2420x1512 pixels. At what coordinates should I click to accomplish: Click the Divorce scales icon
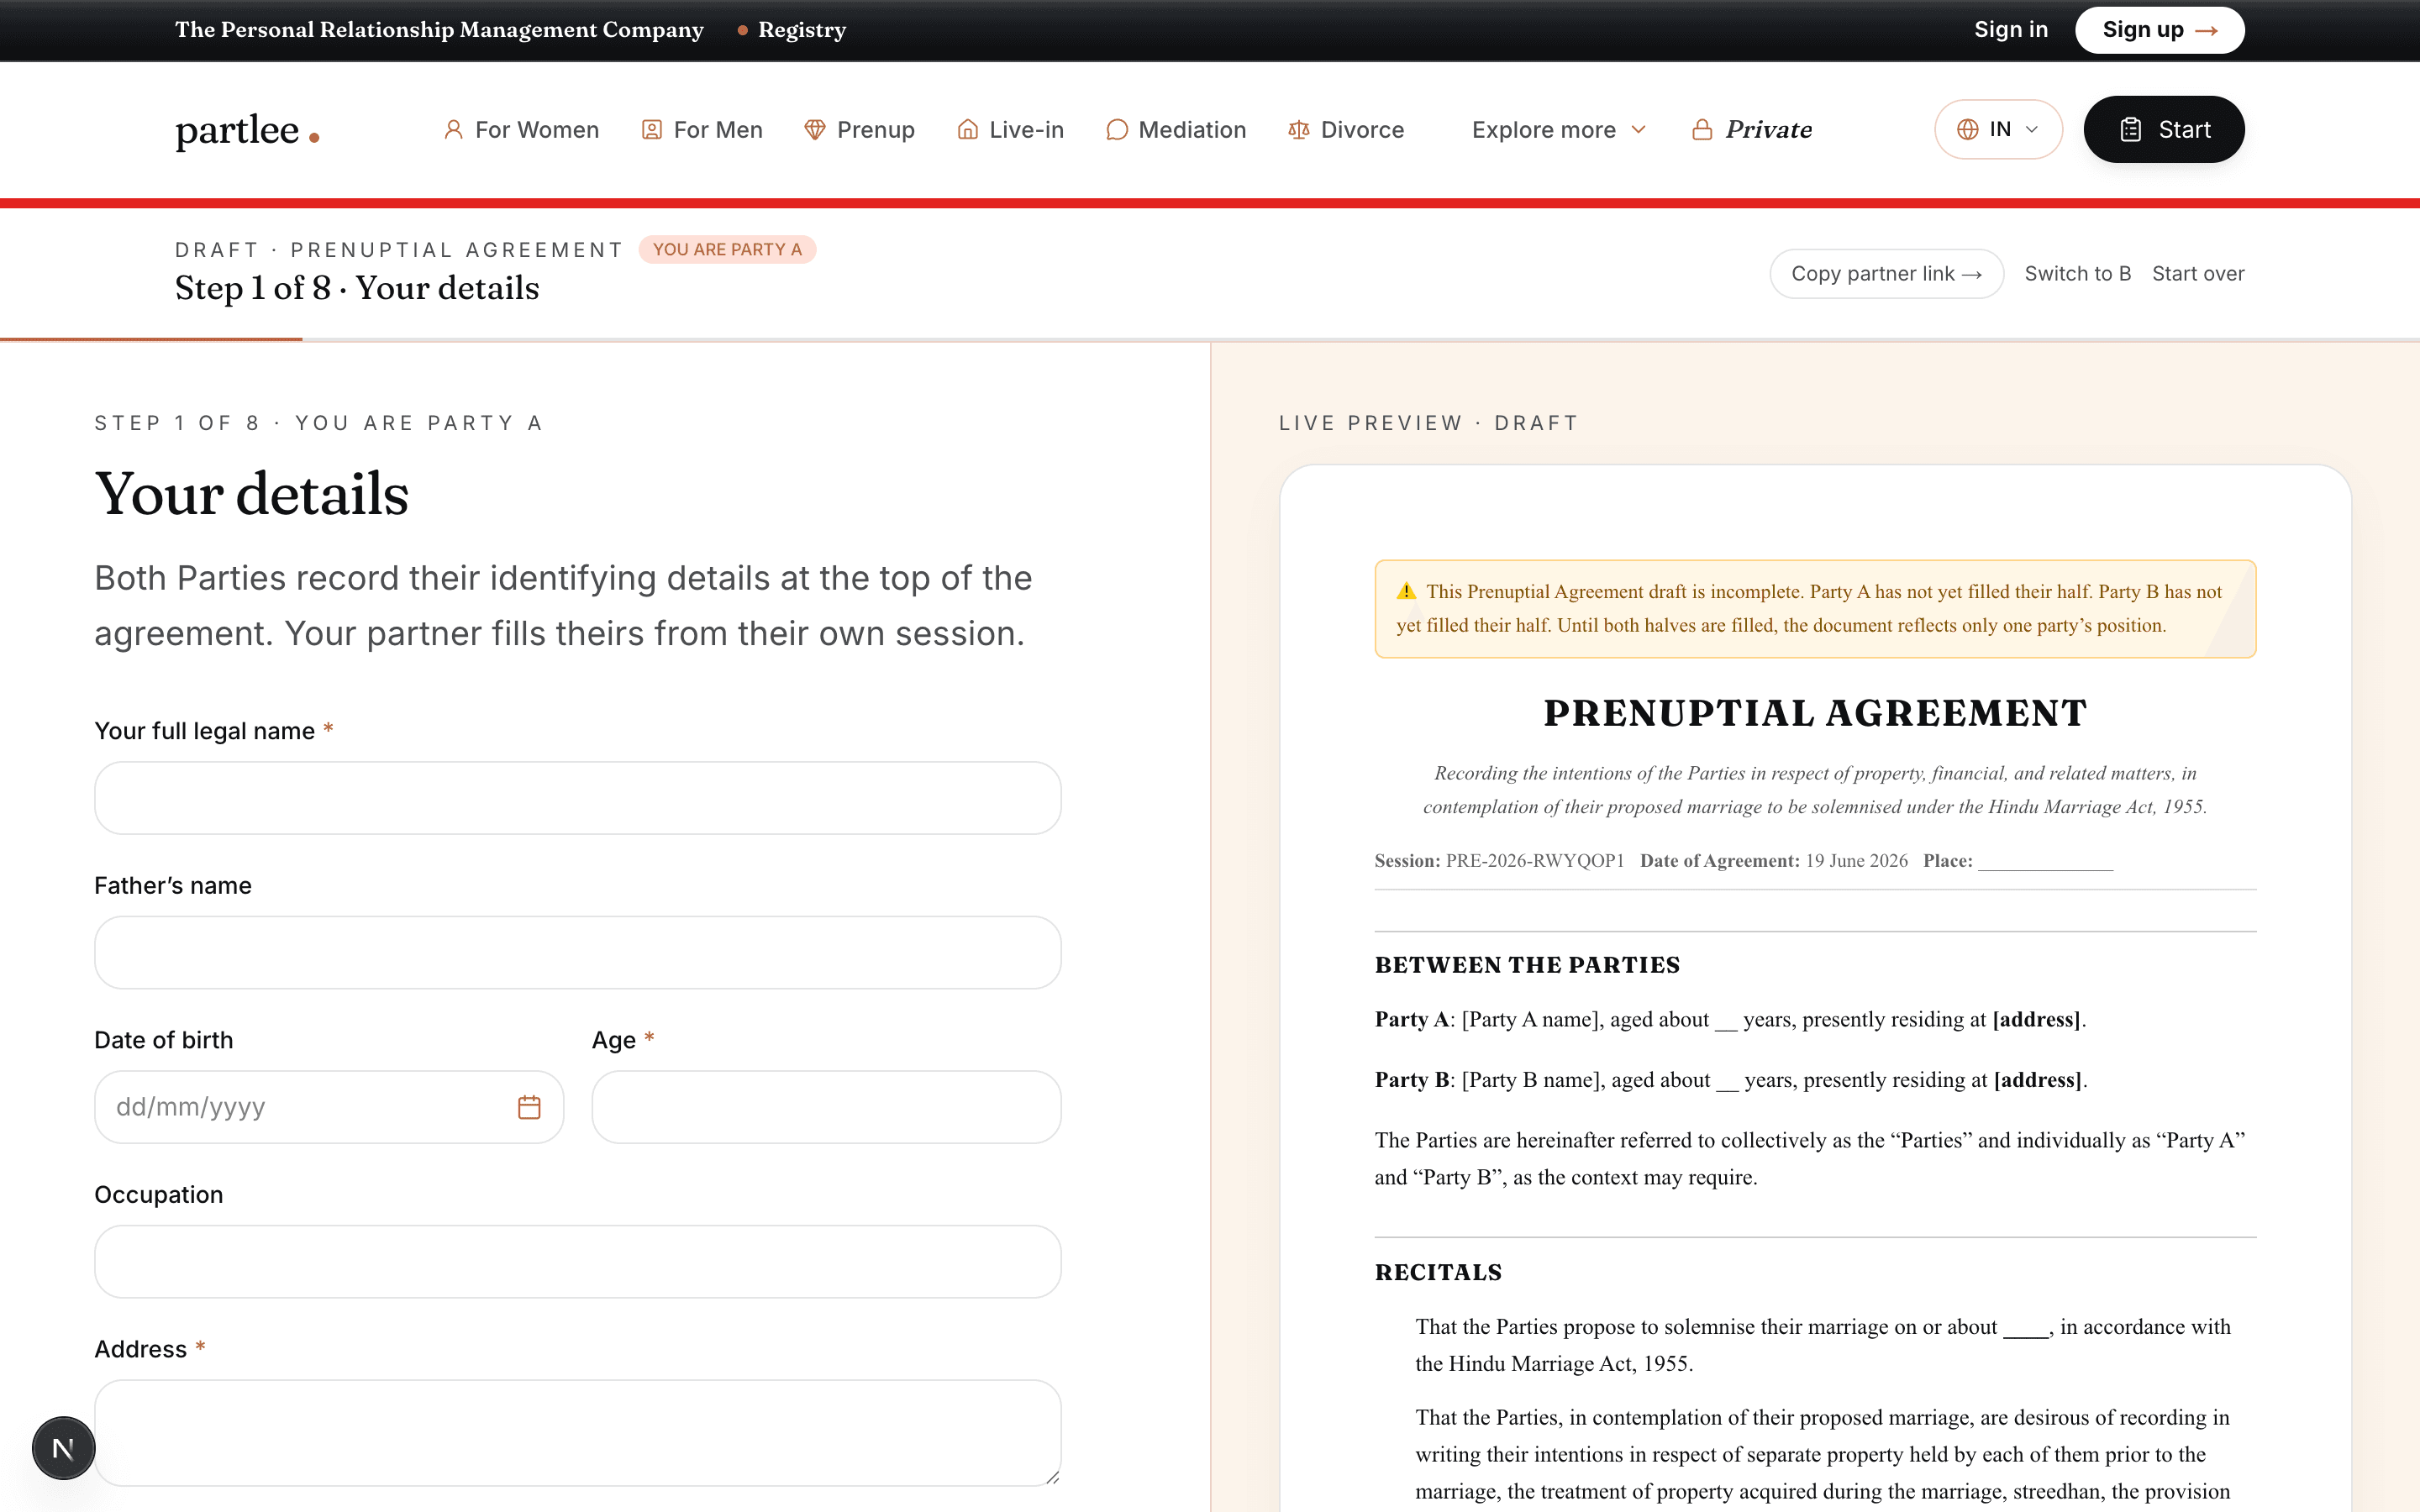1299,130
